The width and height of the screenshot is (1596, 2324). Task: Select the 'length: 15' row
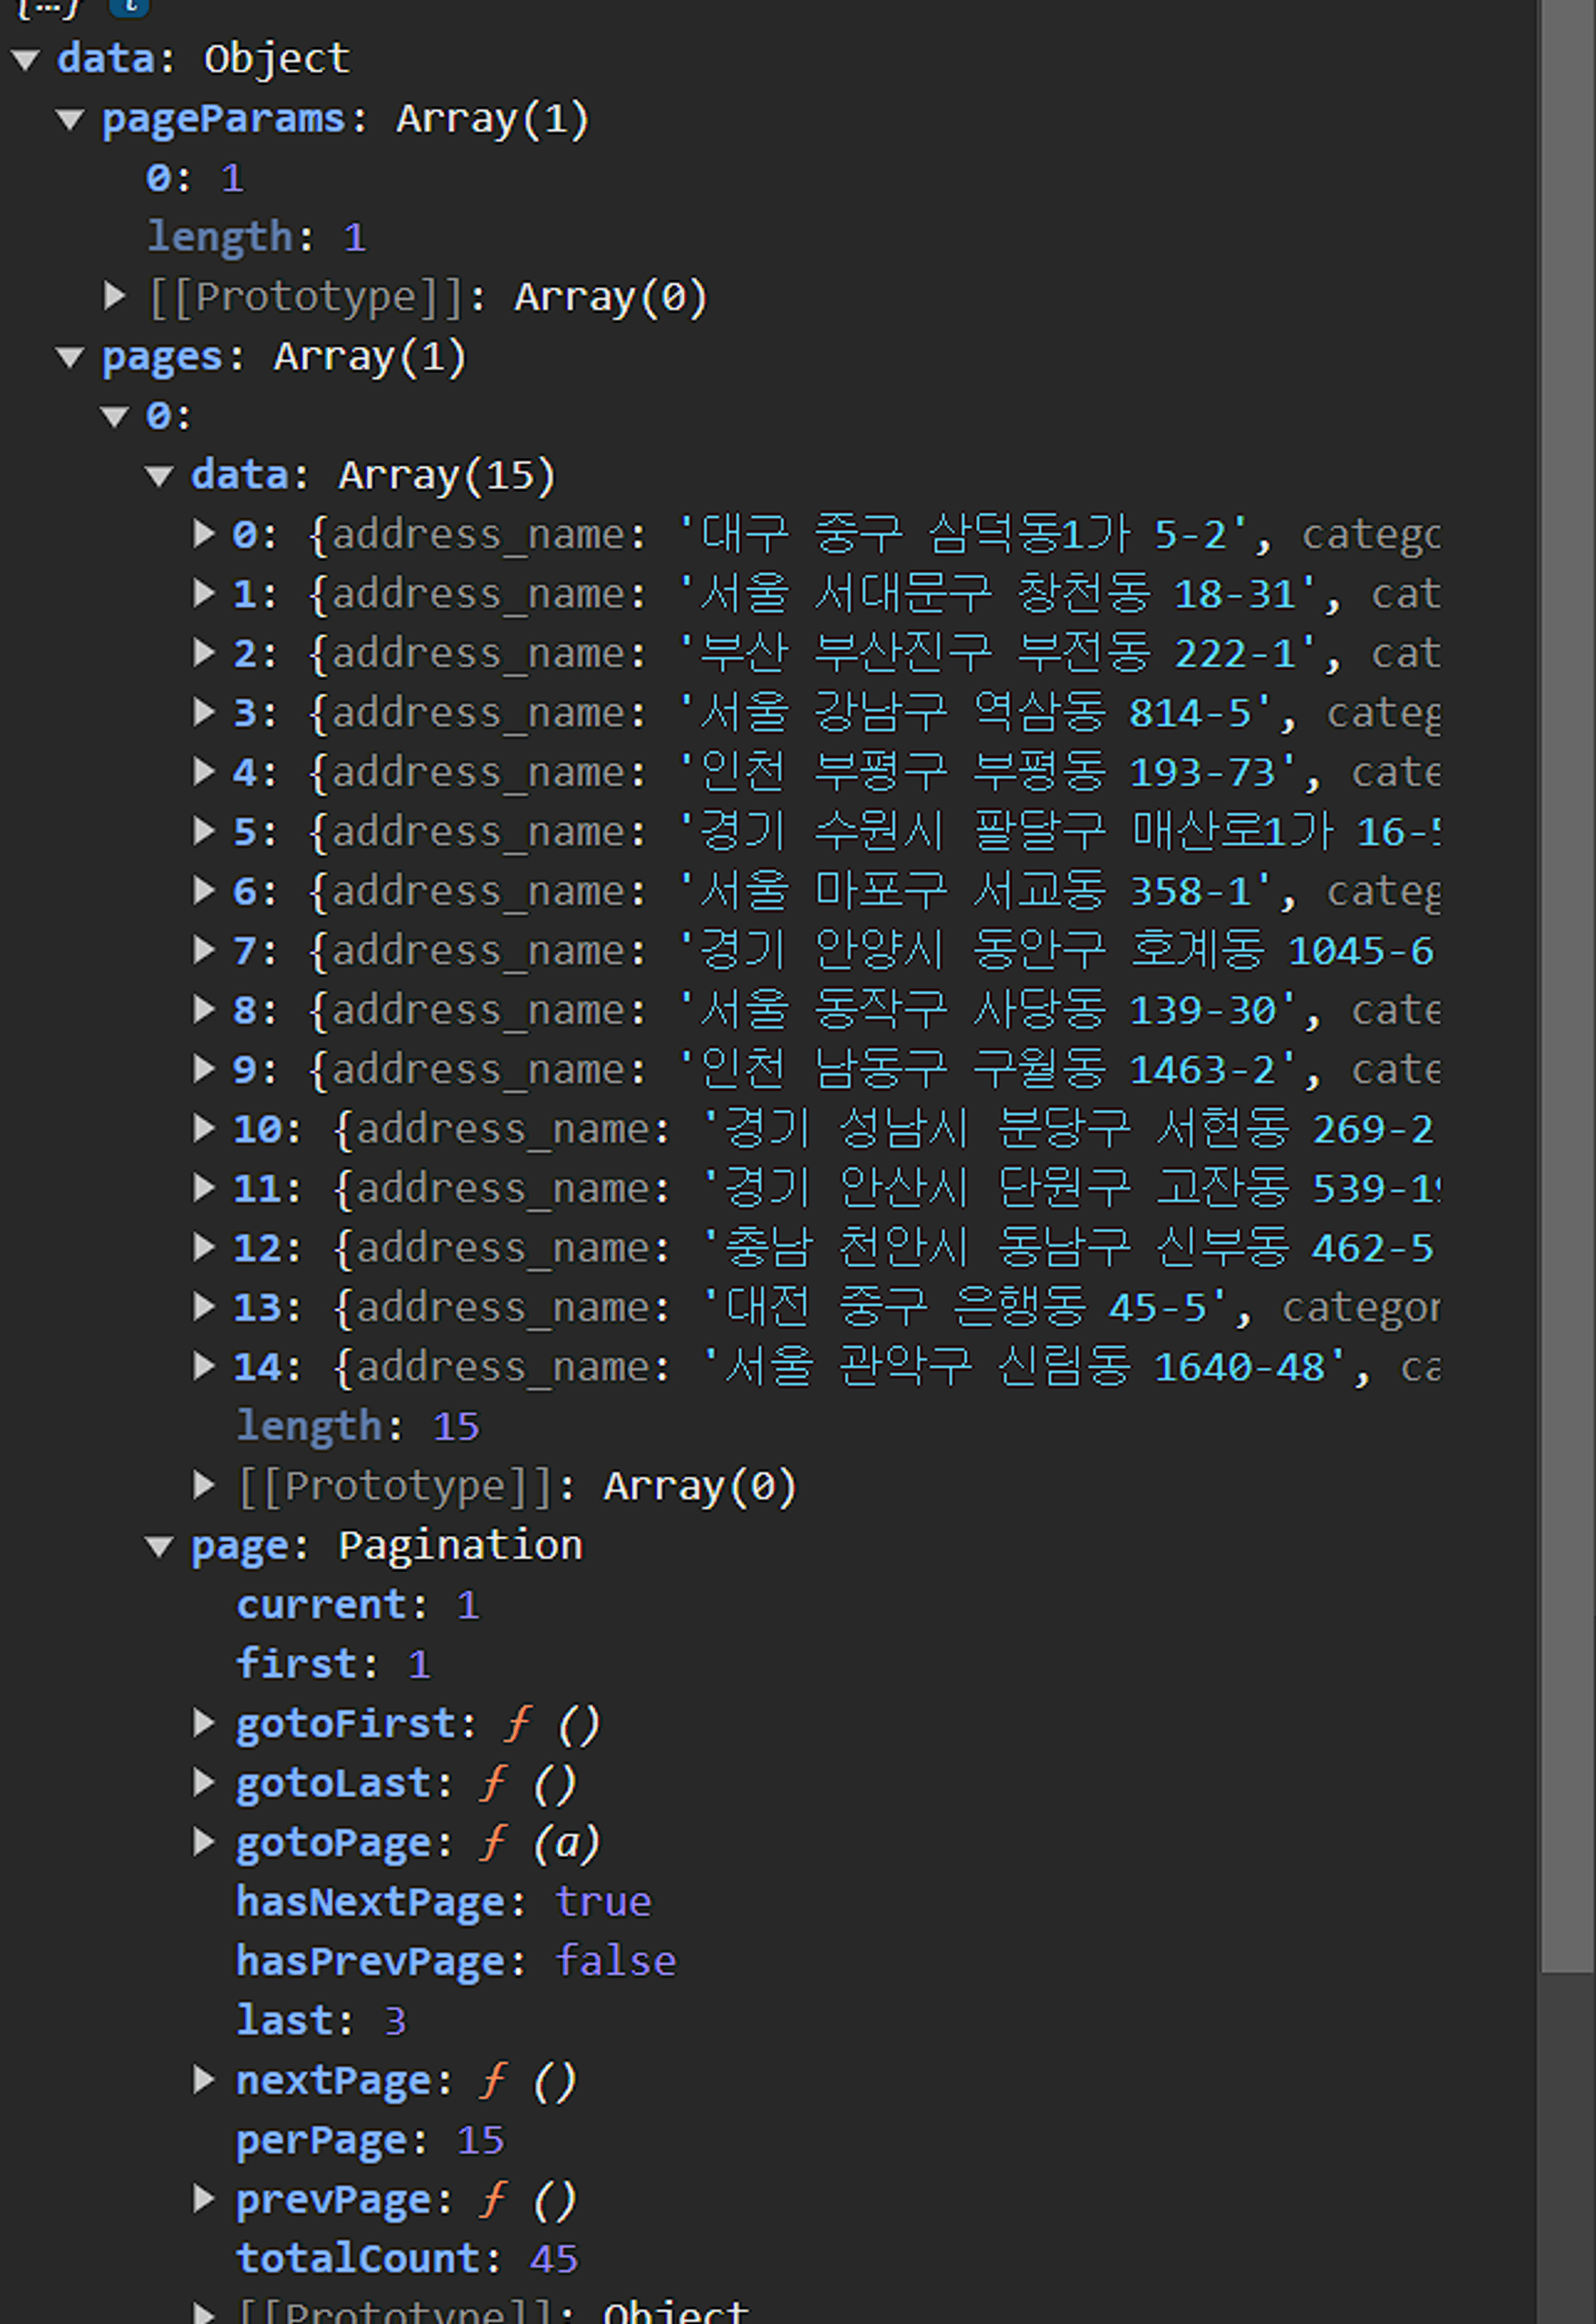click(x=358, y=1426)
